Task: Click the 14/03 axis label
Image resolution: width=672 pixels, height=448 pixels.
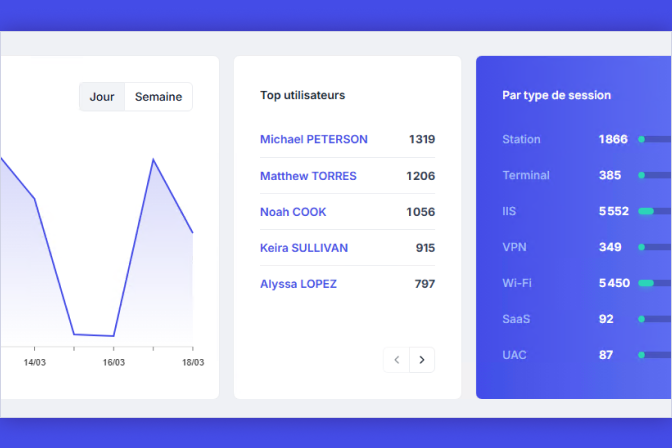Action: (35, 363)
